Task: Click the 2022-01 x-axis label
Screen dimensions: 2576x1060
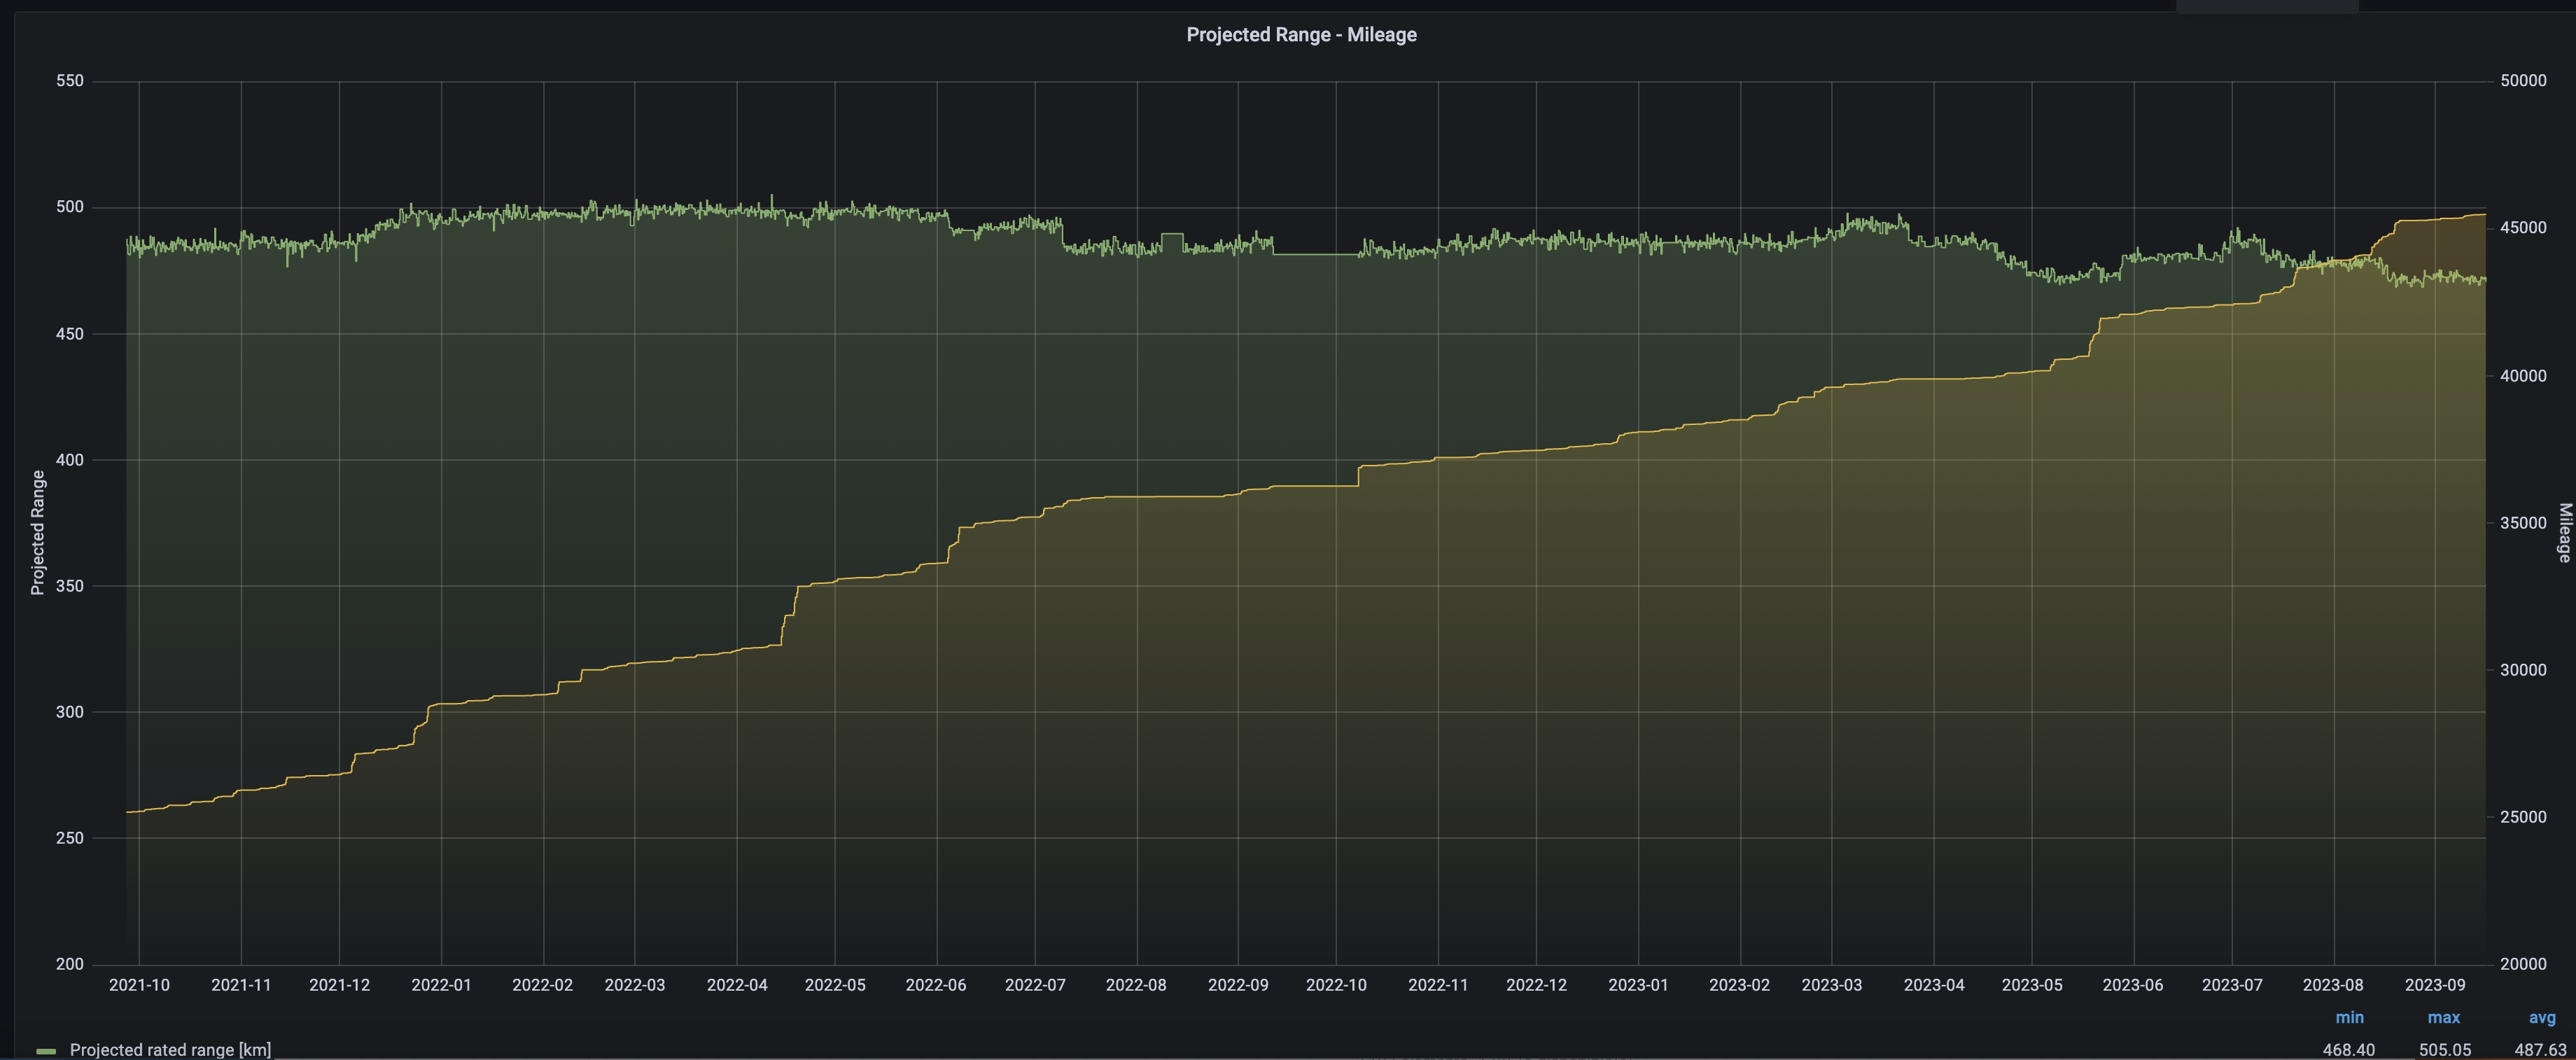Action: 441,985
